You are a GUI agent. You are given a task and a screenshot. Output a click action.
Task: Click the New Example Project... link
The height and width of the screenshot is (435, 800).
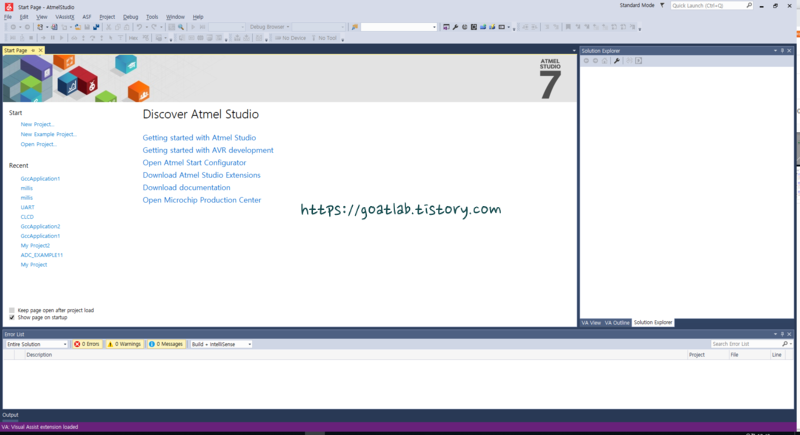coord(48,134)
